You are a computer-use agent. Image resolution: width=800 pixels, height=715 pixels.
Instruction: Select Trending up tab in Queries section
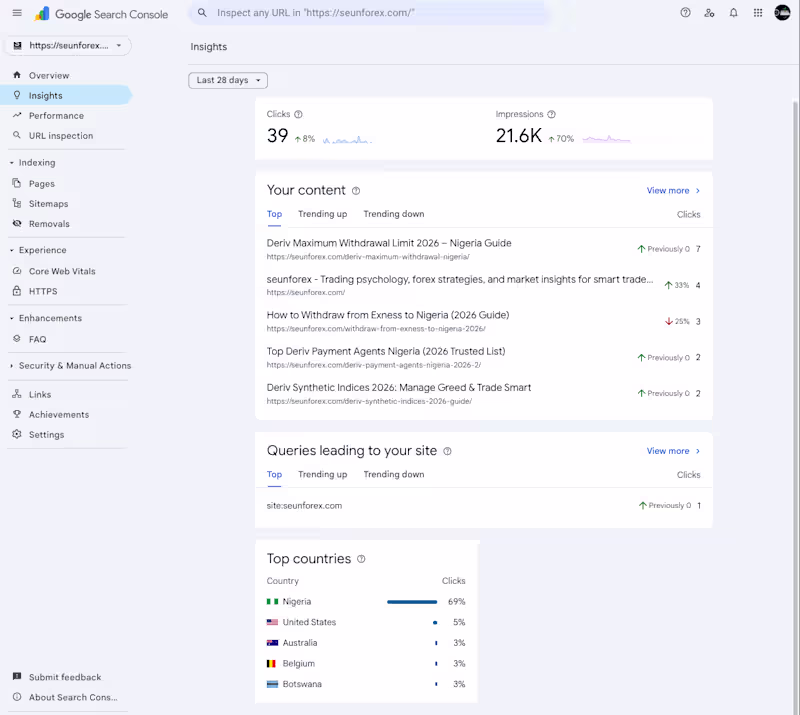[x=322, y=475]
